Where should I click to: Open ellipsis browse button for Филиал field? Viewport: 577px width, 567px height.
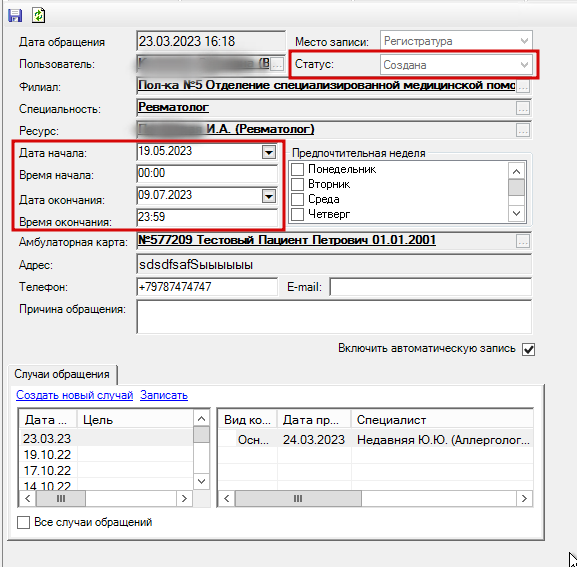(x=523, y=86)
